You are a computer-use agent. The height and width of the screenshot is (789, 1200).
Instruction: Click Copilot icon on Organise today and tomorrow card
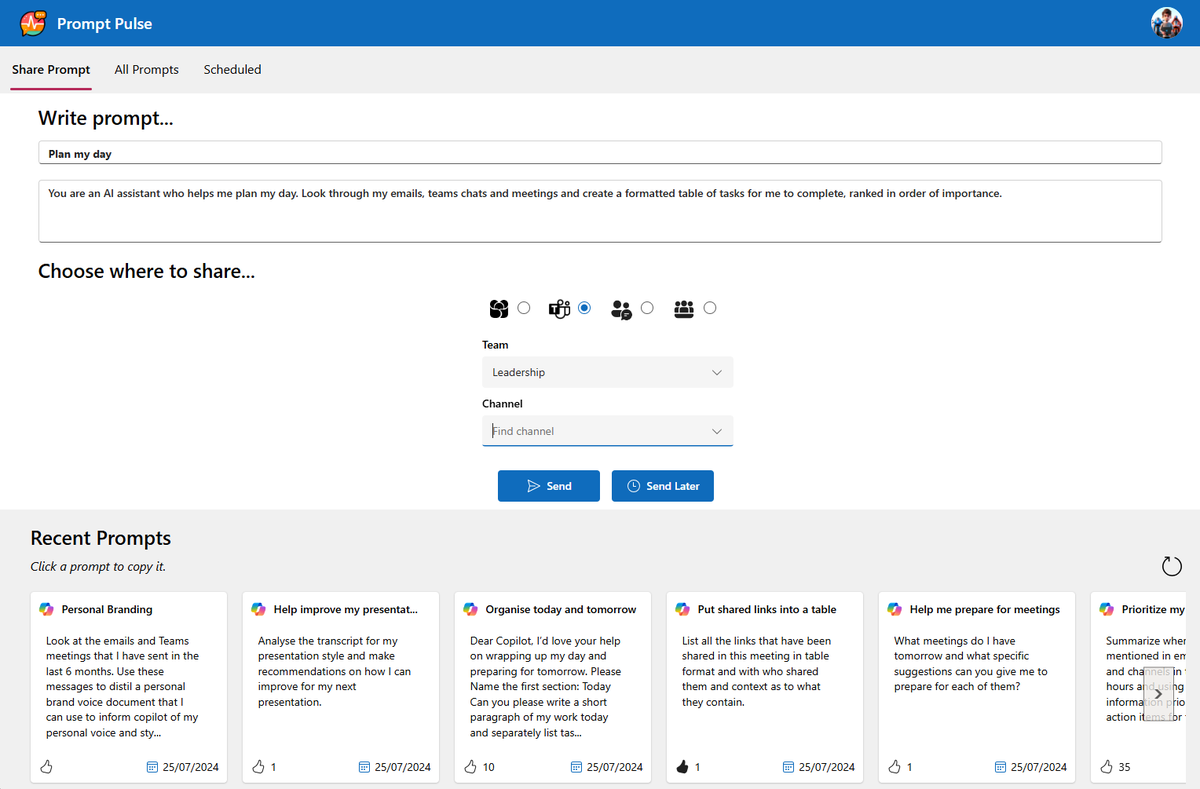click(x=470, y=609)
